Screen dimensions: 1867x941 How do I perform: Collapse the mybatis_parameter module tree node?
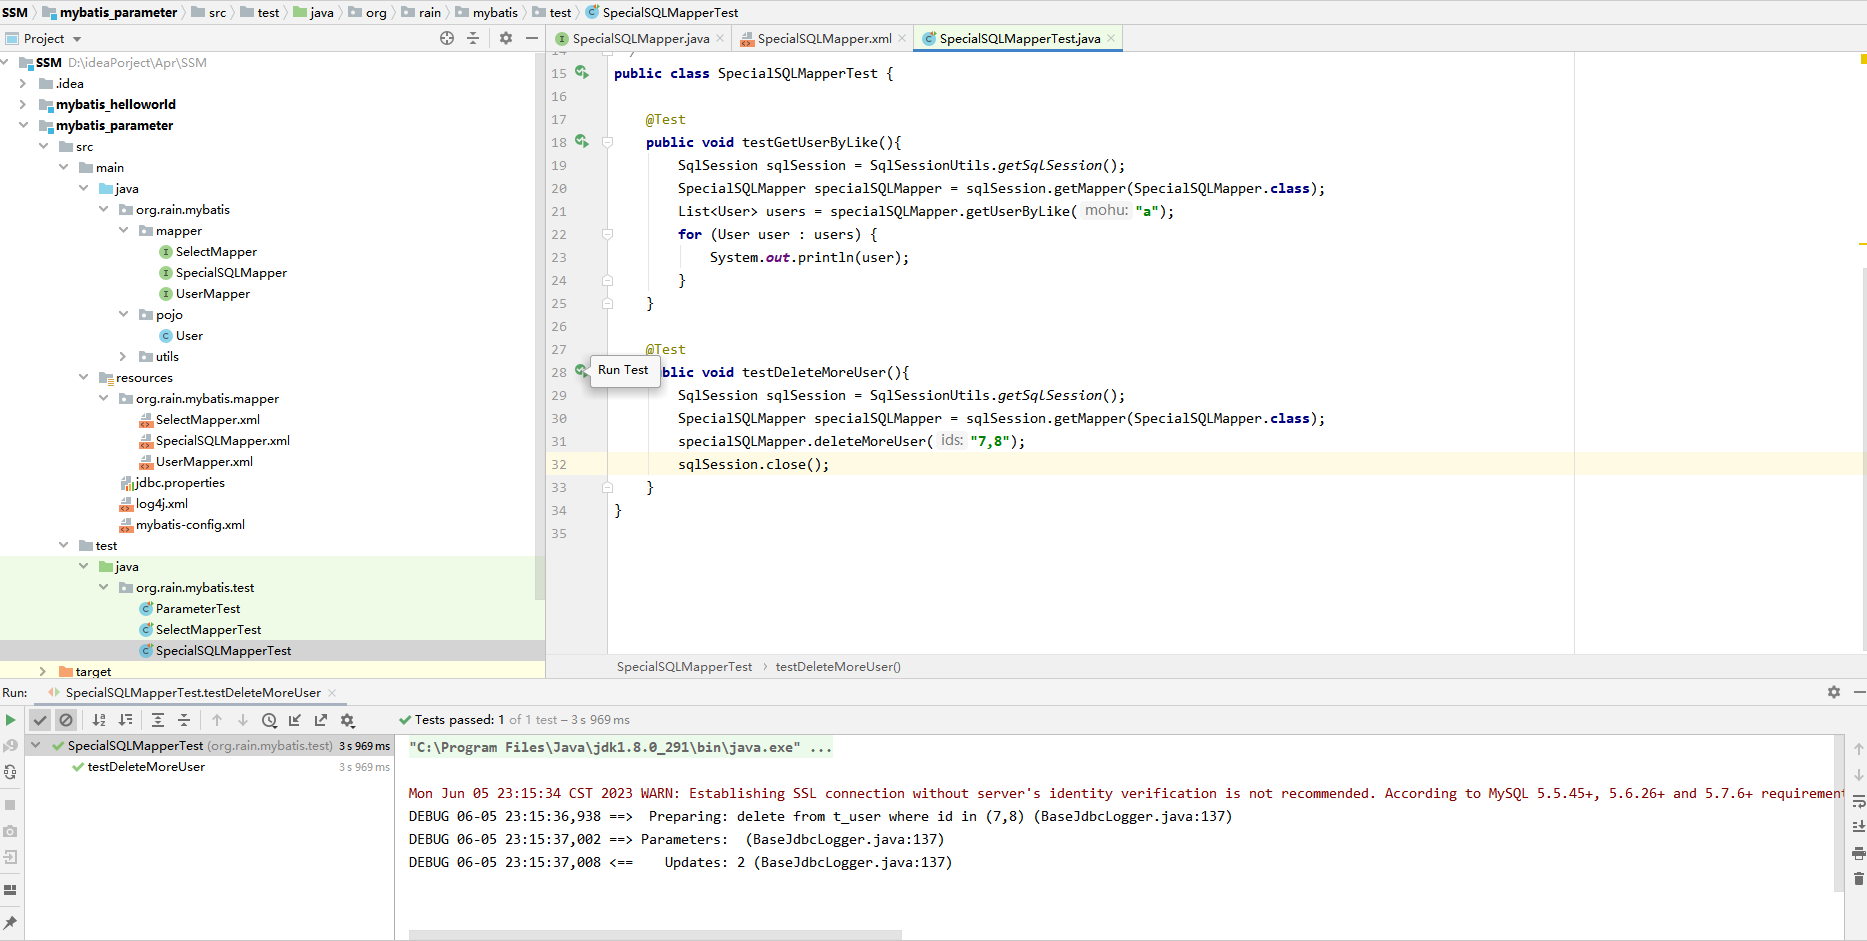[23, 125]
